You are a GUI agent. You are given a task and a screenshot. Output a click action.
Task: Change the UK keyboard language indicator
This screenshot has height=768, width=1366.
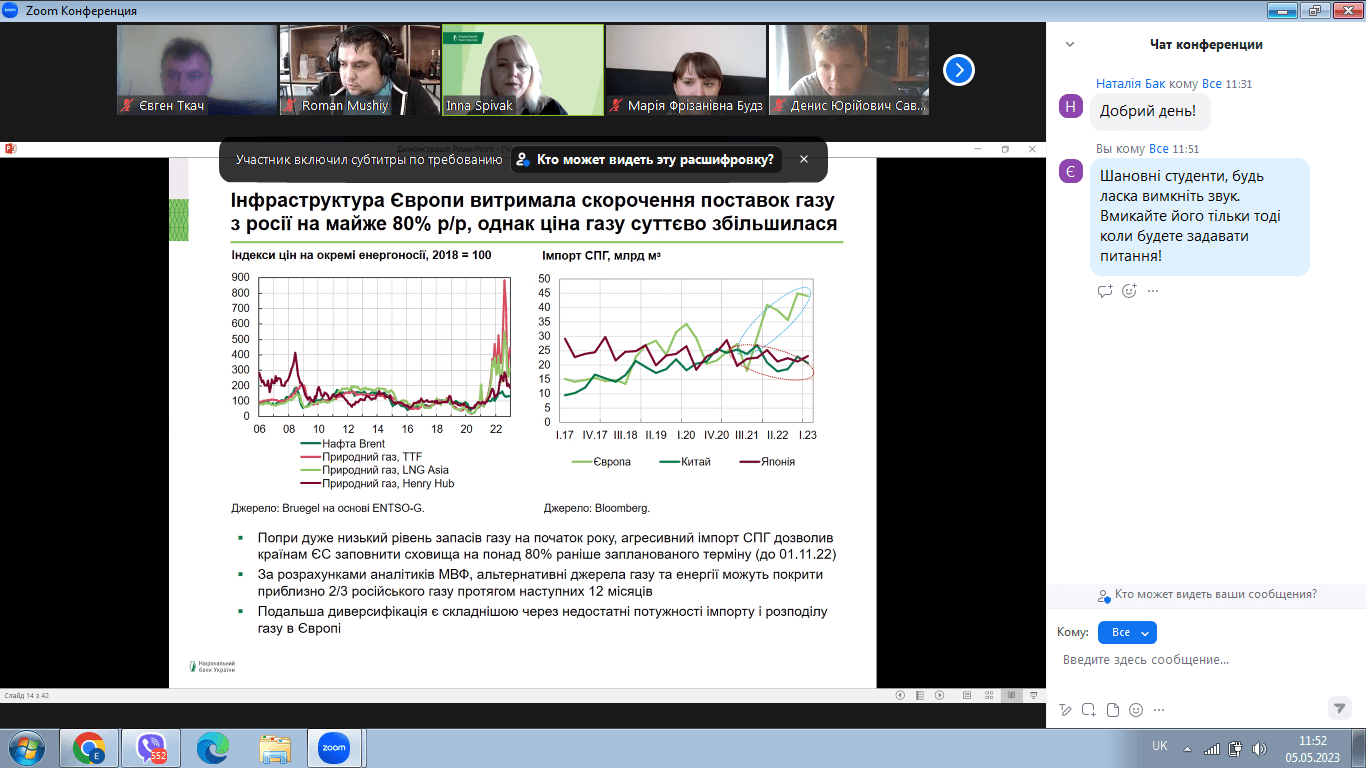click(1160, 747)
